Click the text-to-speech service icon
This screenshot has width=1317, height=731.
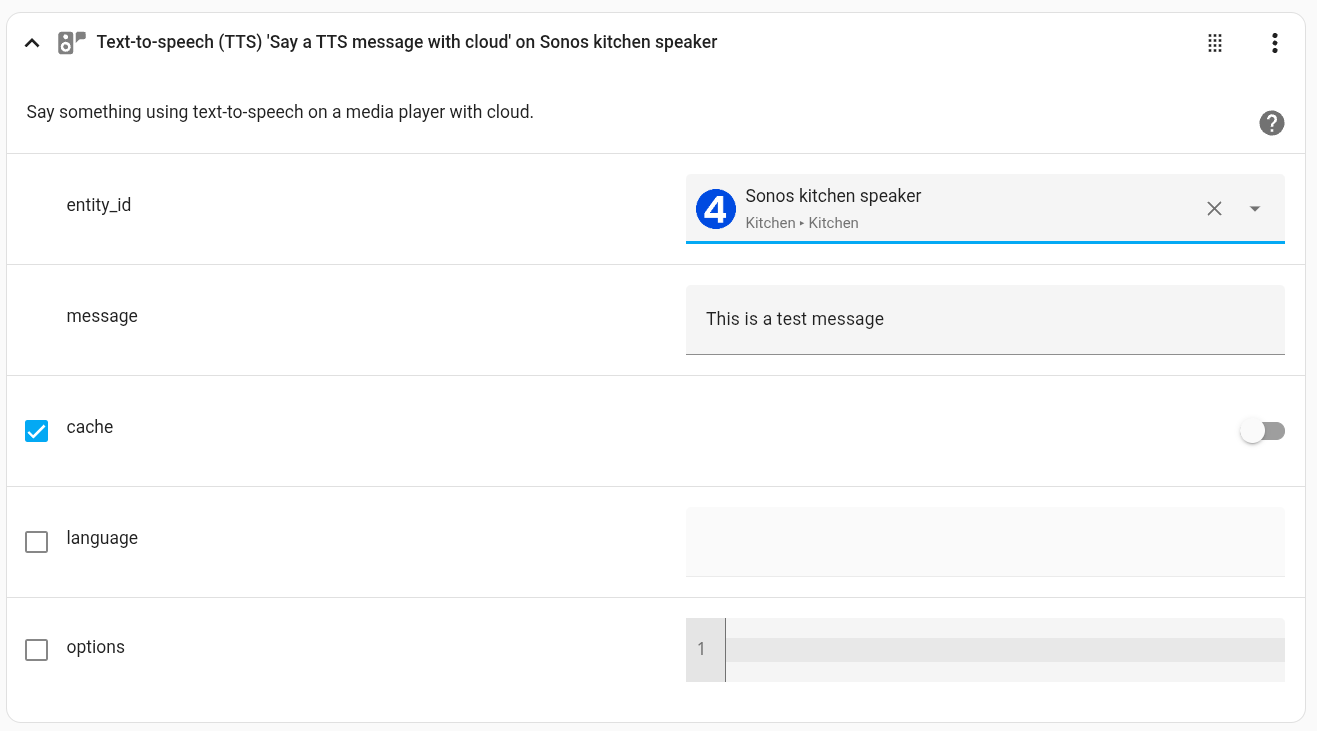(x=70, y=42)
